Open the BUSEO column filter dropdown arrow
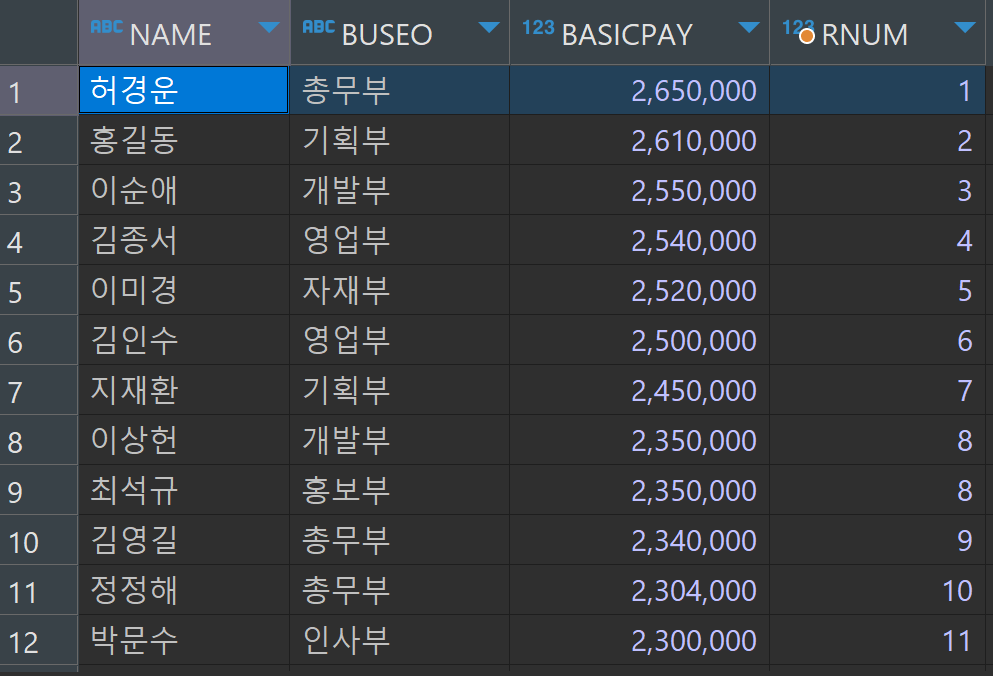The height and width of the screenshot is (676, 993). click(x=489, y=27)
